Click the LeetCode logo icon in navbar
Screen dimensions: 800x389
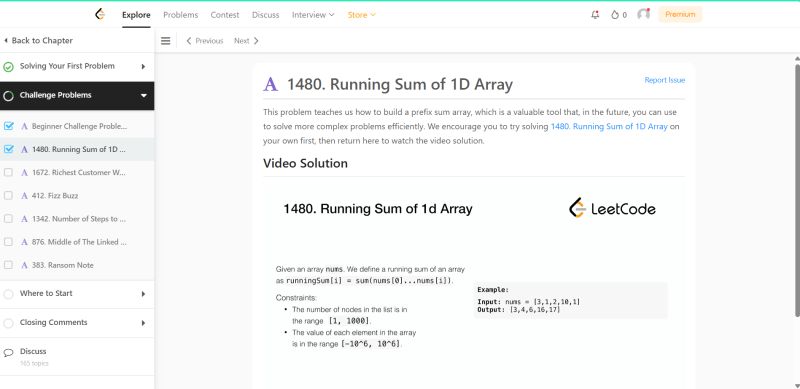100,14
